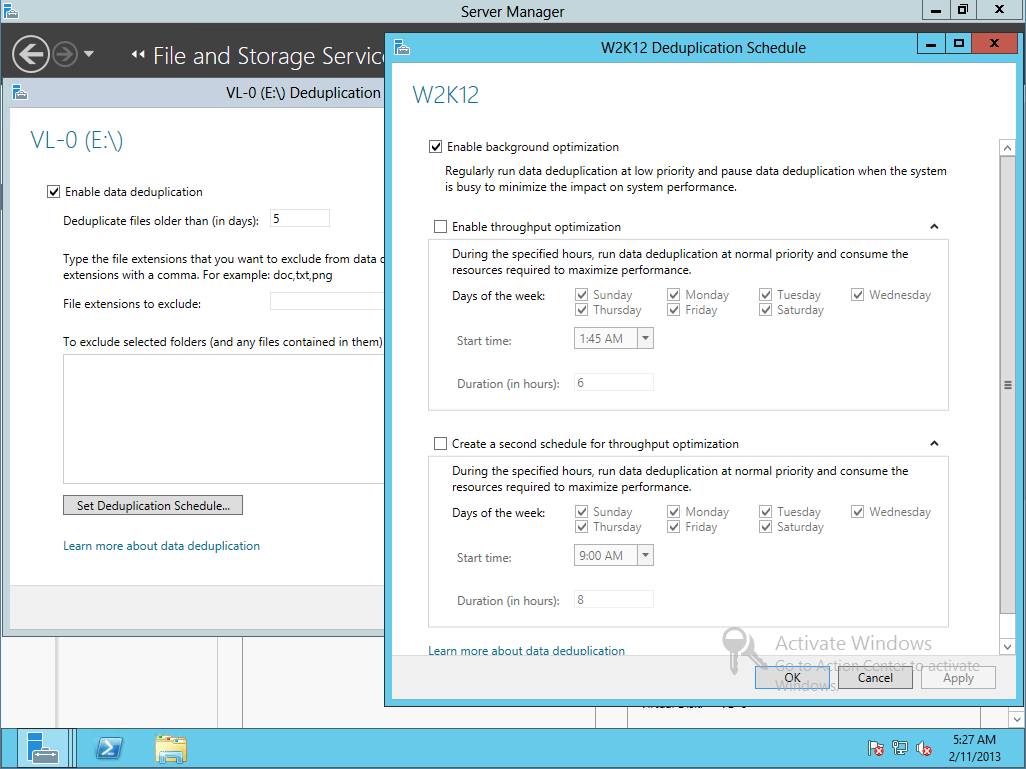Open Learn more link in VL-0 window

(161, 546)
